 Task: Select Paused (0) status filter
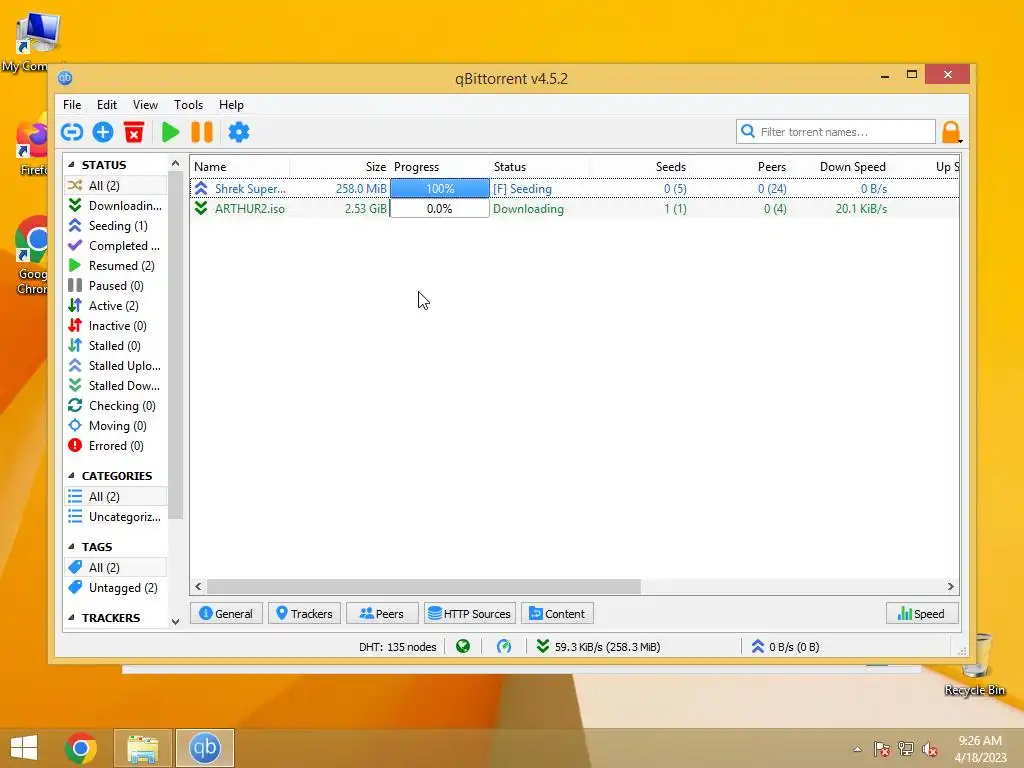pos(115,286)
